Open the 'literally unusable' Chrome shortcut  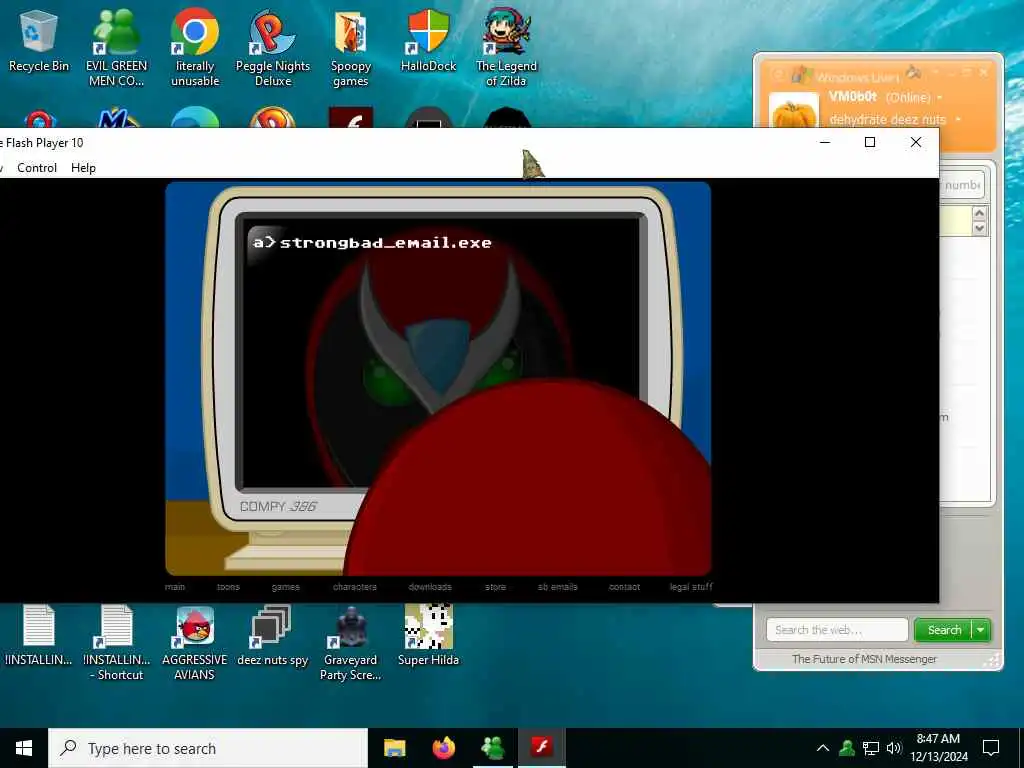(x=195, y=47)
